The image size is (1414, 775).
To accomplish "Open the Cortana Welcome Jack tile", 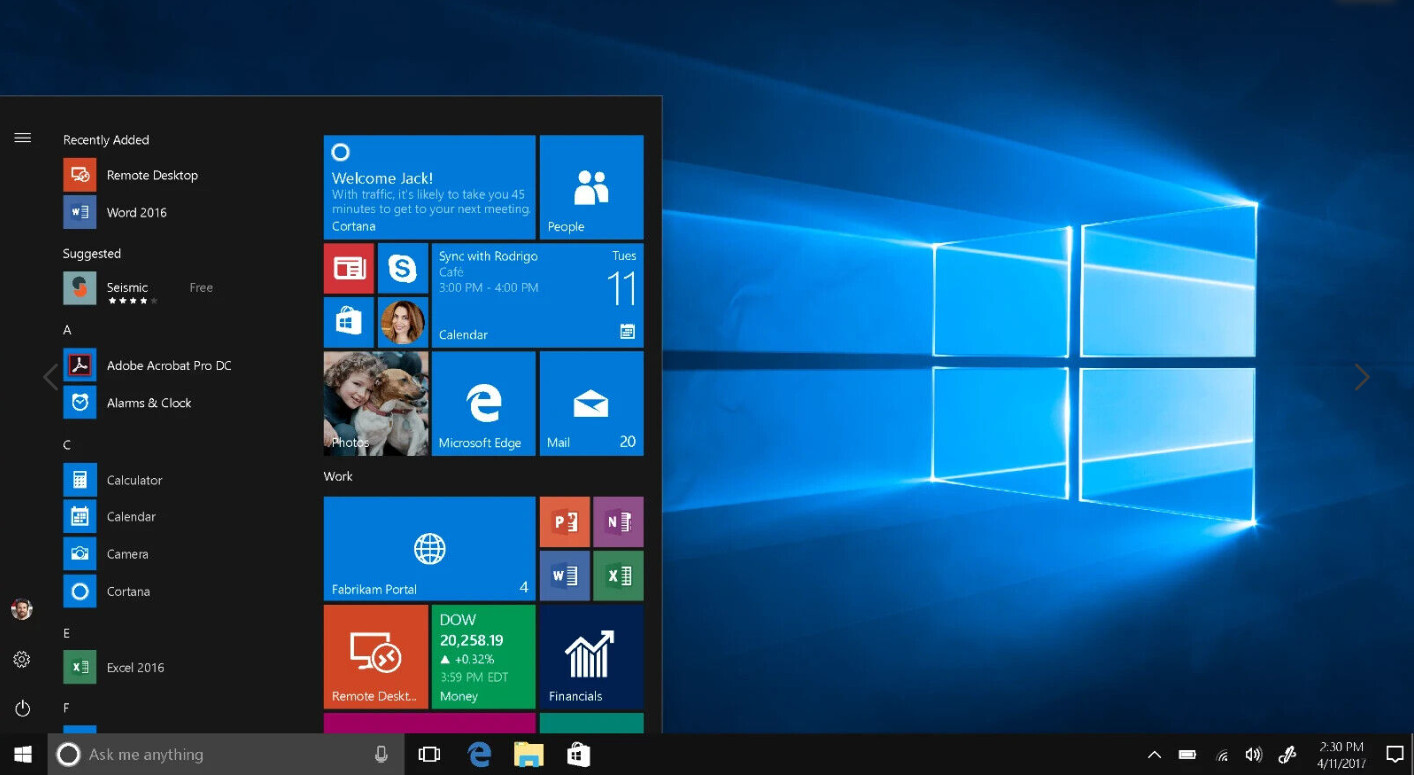I will pyautogui.click(x=429, y=187).
